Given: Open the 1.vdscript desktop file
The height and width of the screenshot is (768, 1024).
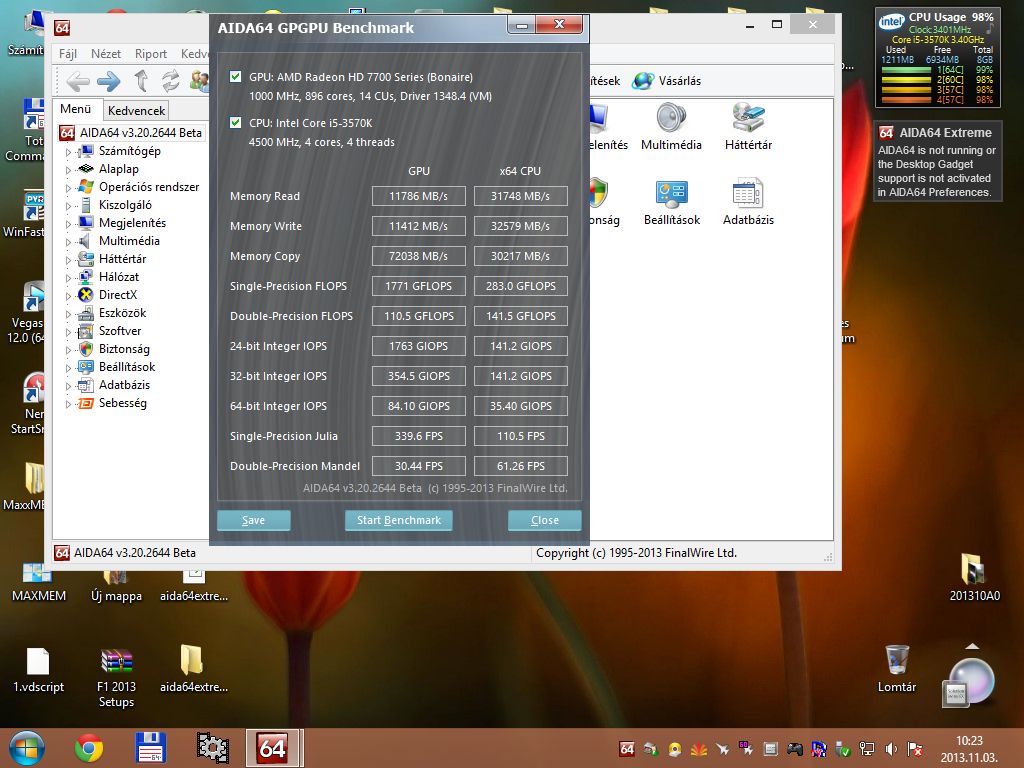Looking at the screenshot, I should [39, 669].
